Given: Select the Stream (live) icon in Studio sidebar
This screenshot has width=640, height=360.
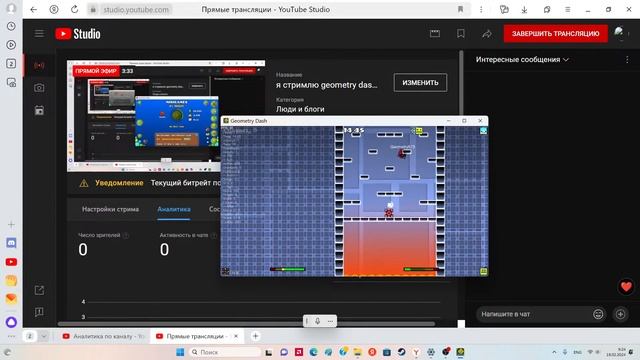Looking at the screenshot, I should [39, 65].
